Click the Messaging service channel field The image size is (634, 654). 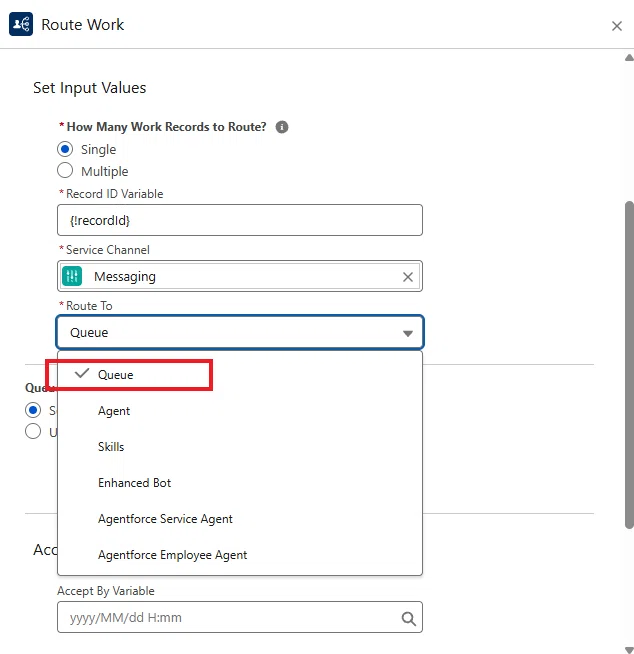tap(240, 276)
